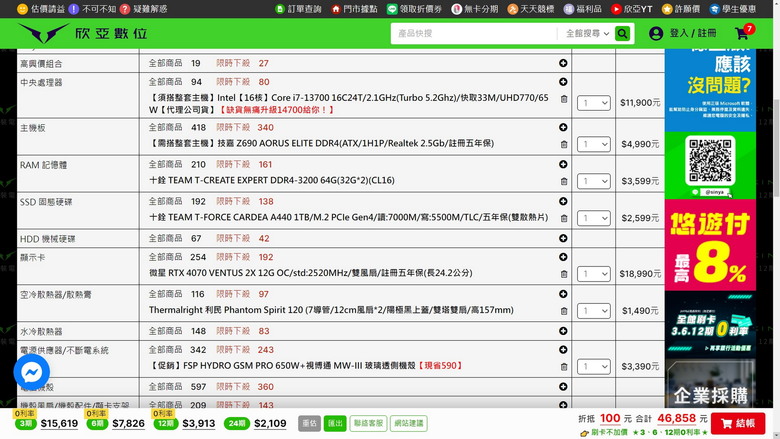Delete the Thermalright Phantom Spirit 120 item
This screenshot has height=439, width=780.
coord(564,311)
